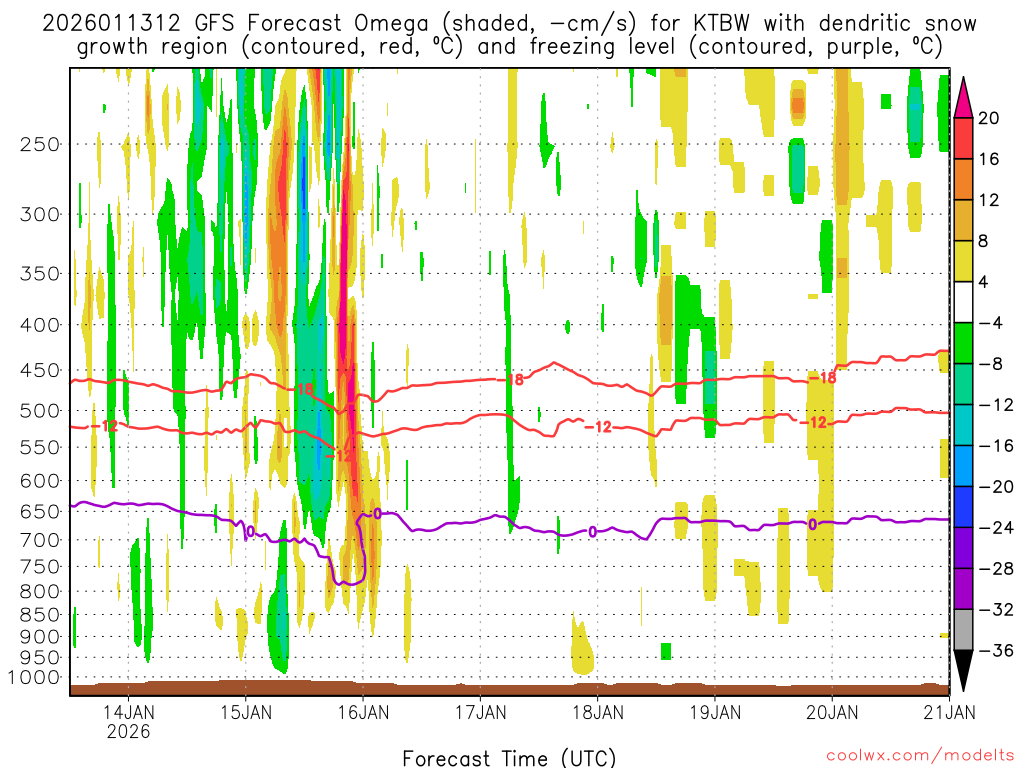Click the coolwx.com/modelts link text
This screenshot has height=768, width=1024.
[x=920, y=756]
